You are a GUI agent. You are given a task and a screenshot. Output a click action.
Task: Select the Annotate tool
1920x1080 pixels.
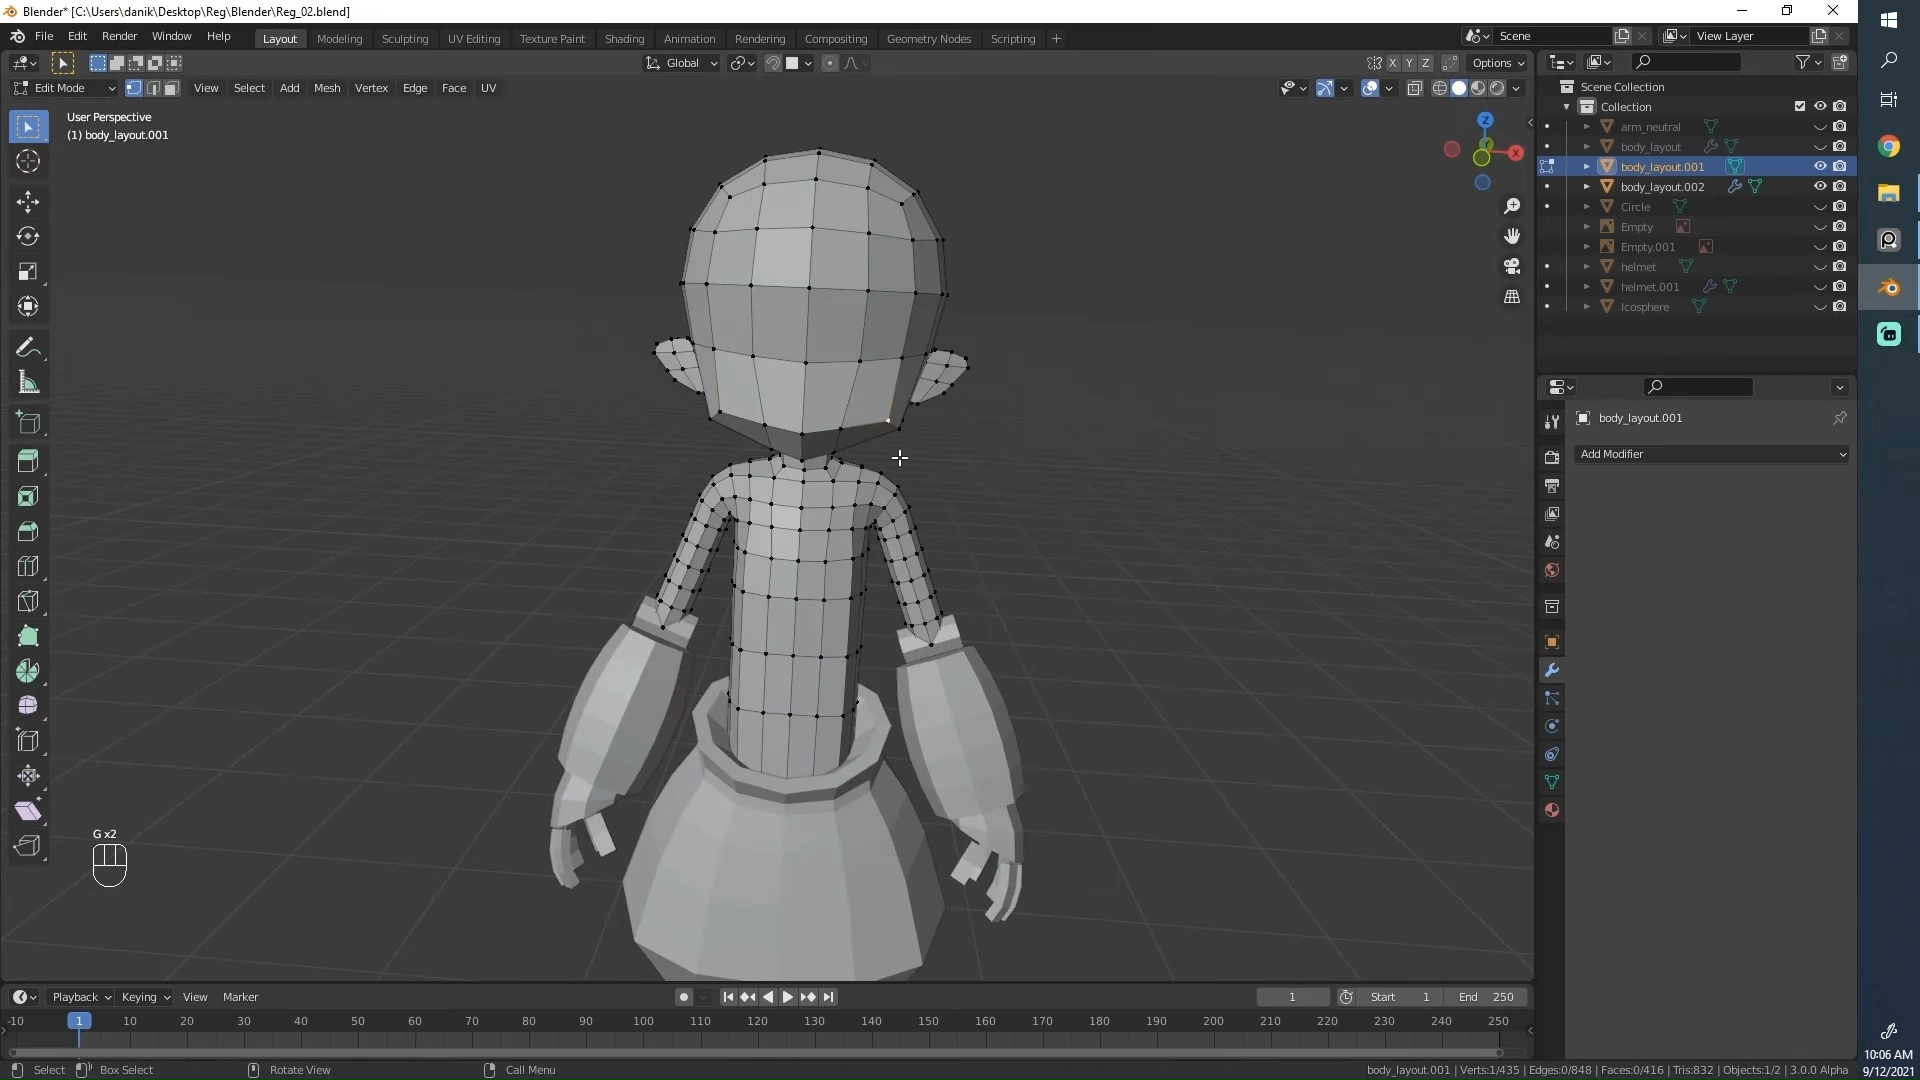28,347
